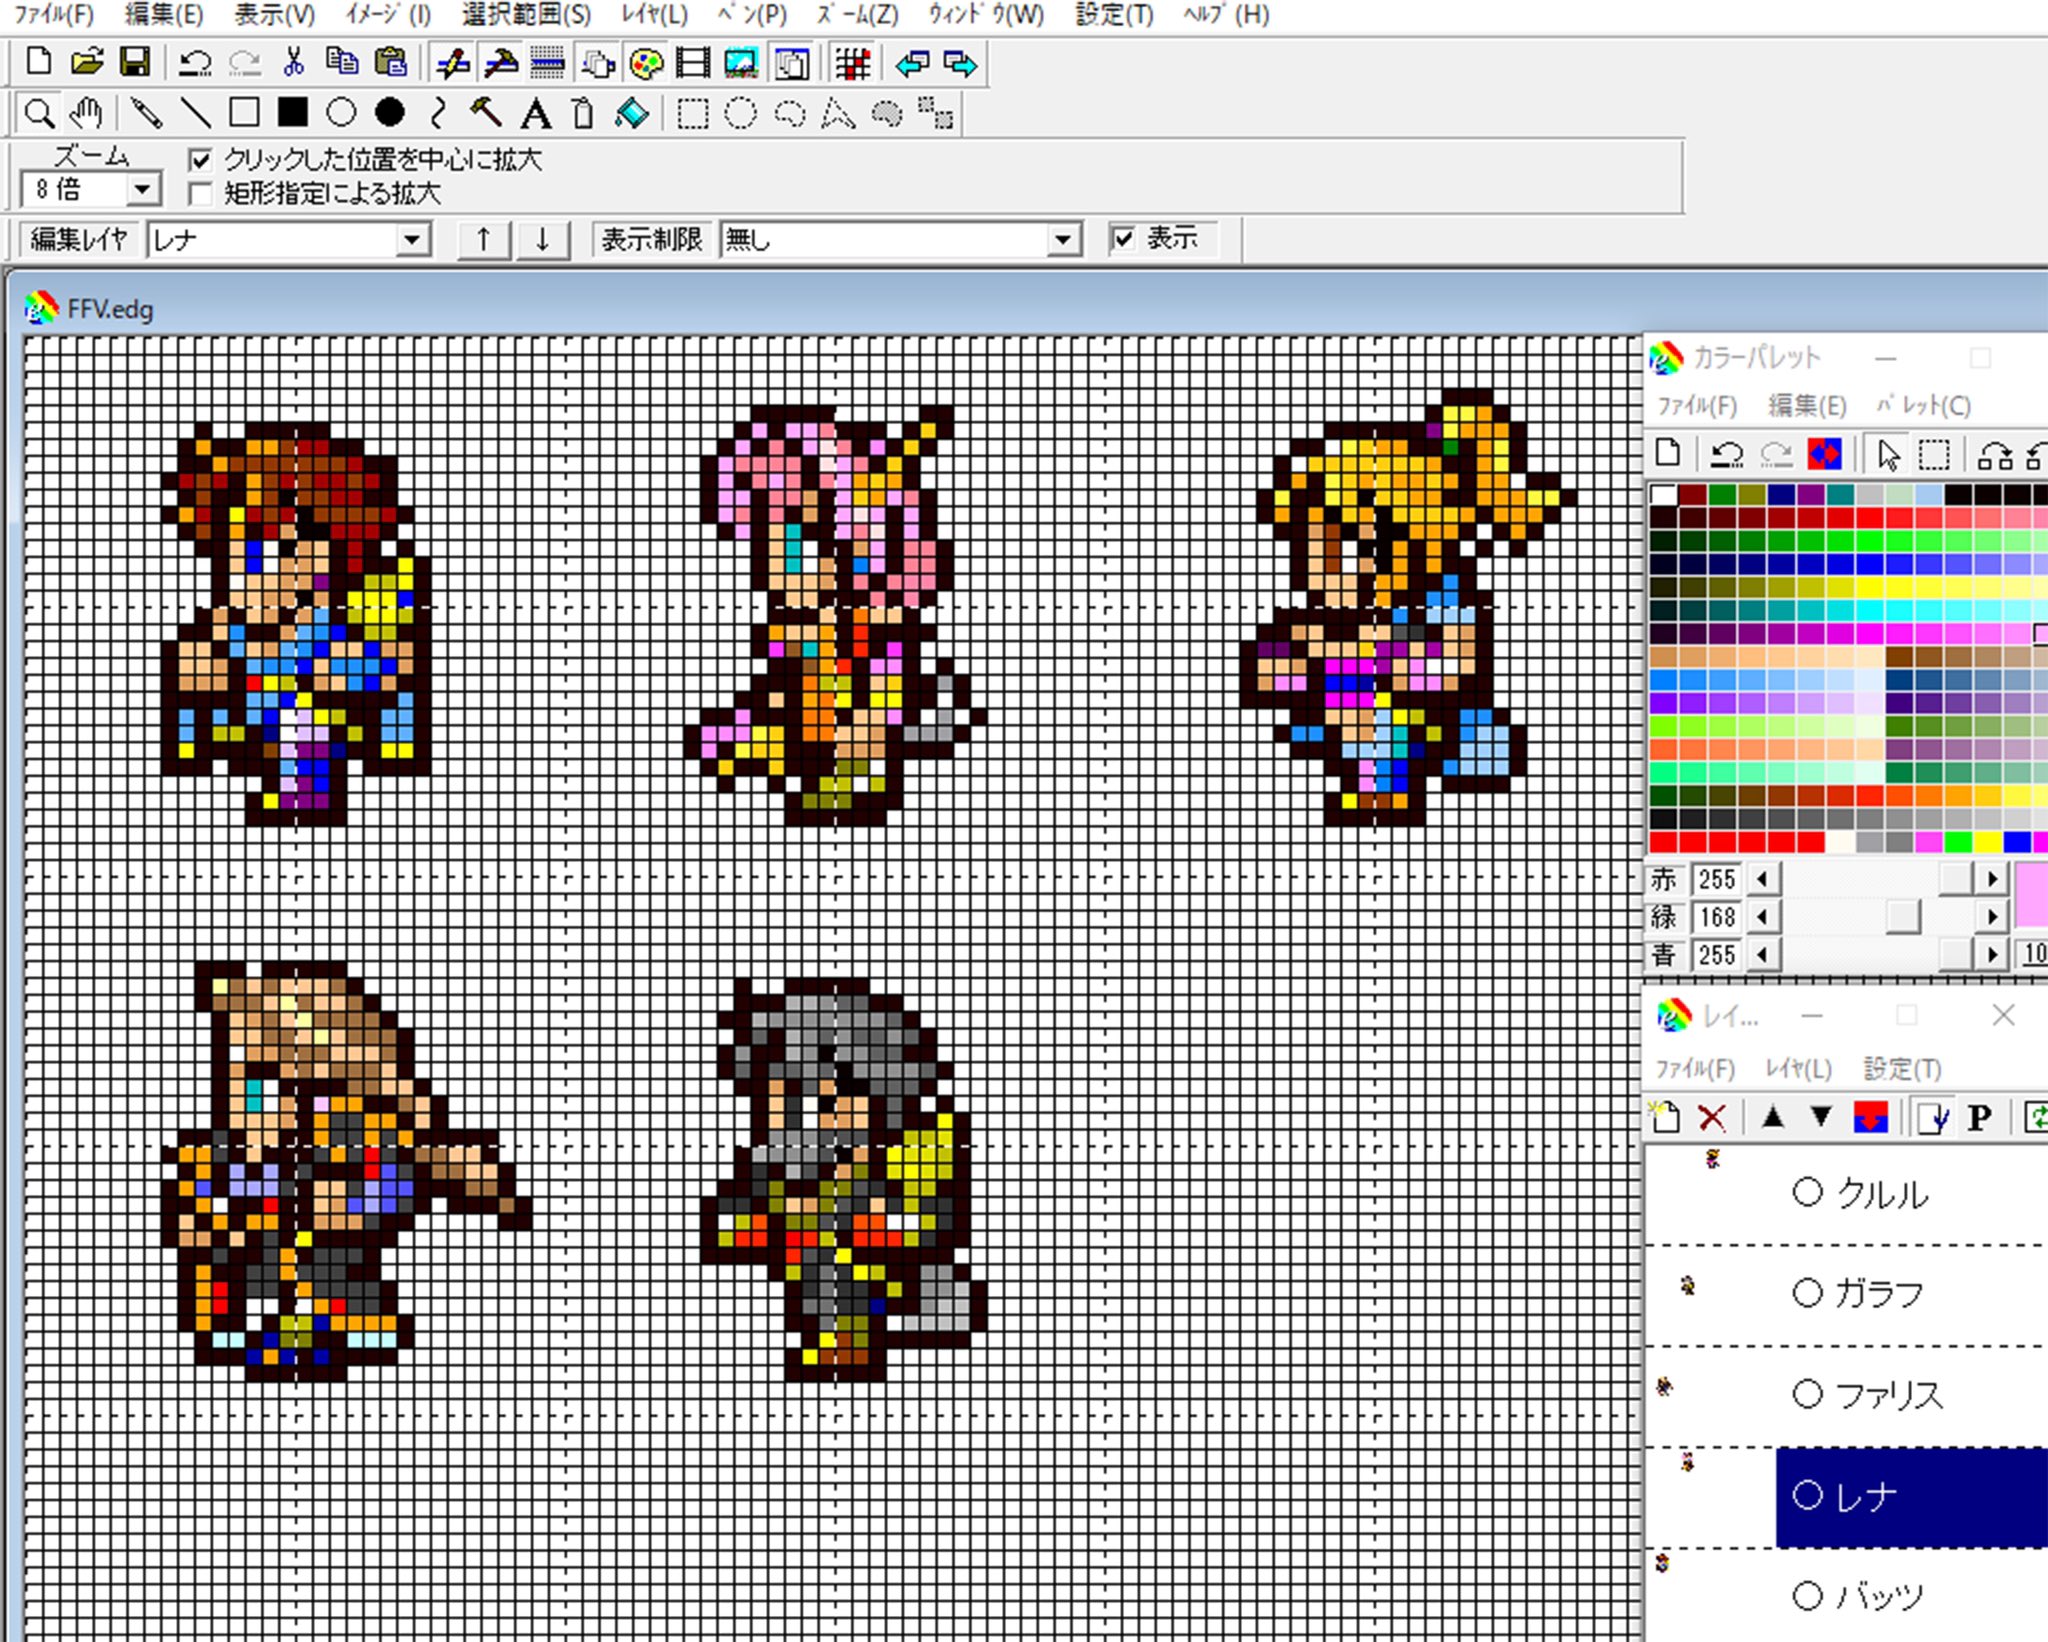Toggle visibility circle of バッツ layer
The image size is (2048, 1642).
click(x=1807, y=1595)
